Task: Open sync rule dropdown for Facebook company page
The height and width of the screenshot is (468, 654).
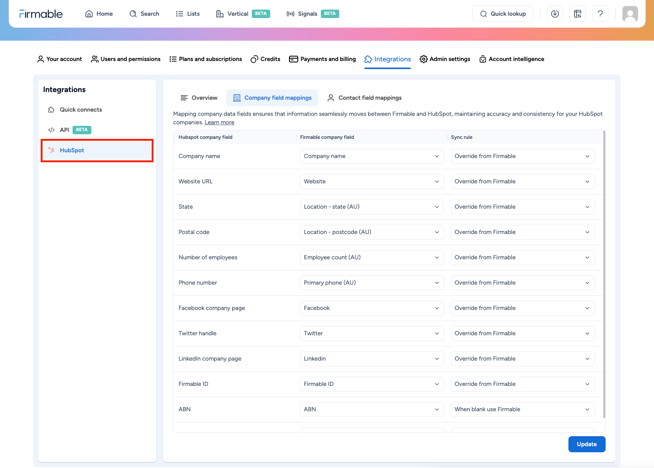Action: pyautogui.click(x=522, y=308)
